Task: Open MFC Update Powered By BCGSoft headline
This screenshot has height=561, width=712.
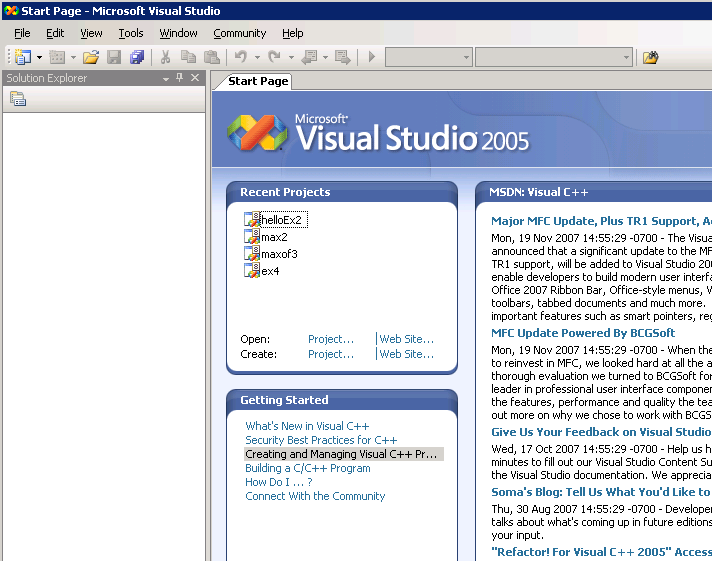Action: point(583,333)
